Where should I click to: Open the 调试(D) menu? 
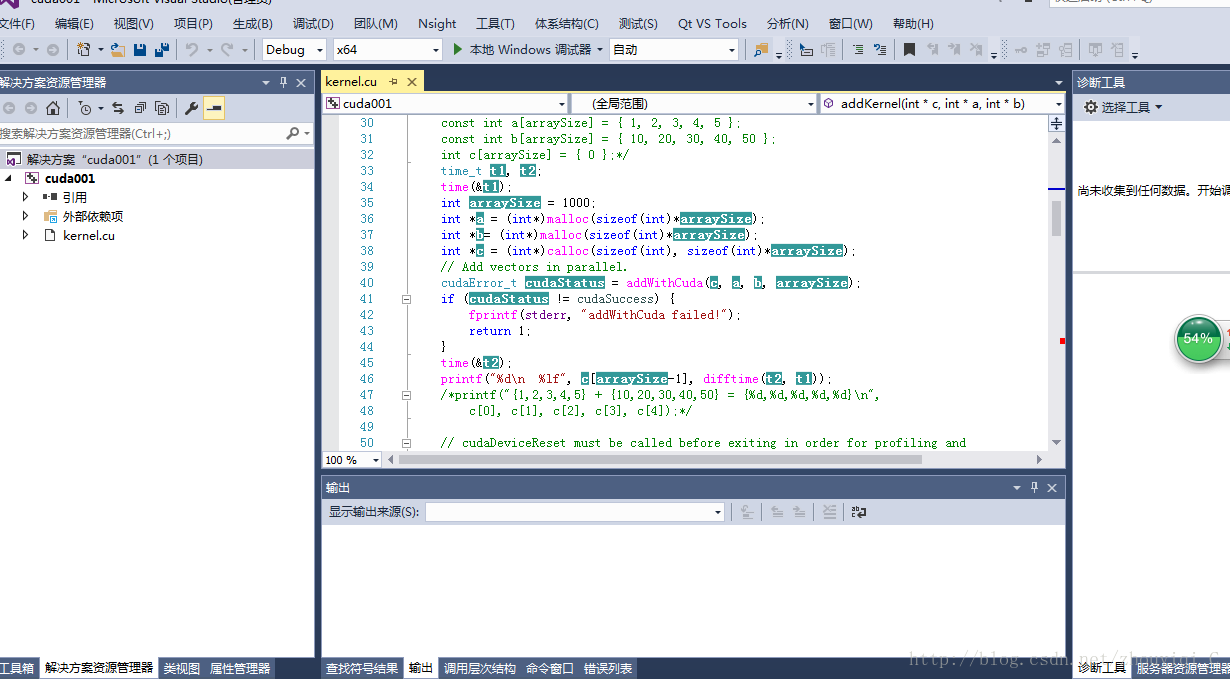313,23
